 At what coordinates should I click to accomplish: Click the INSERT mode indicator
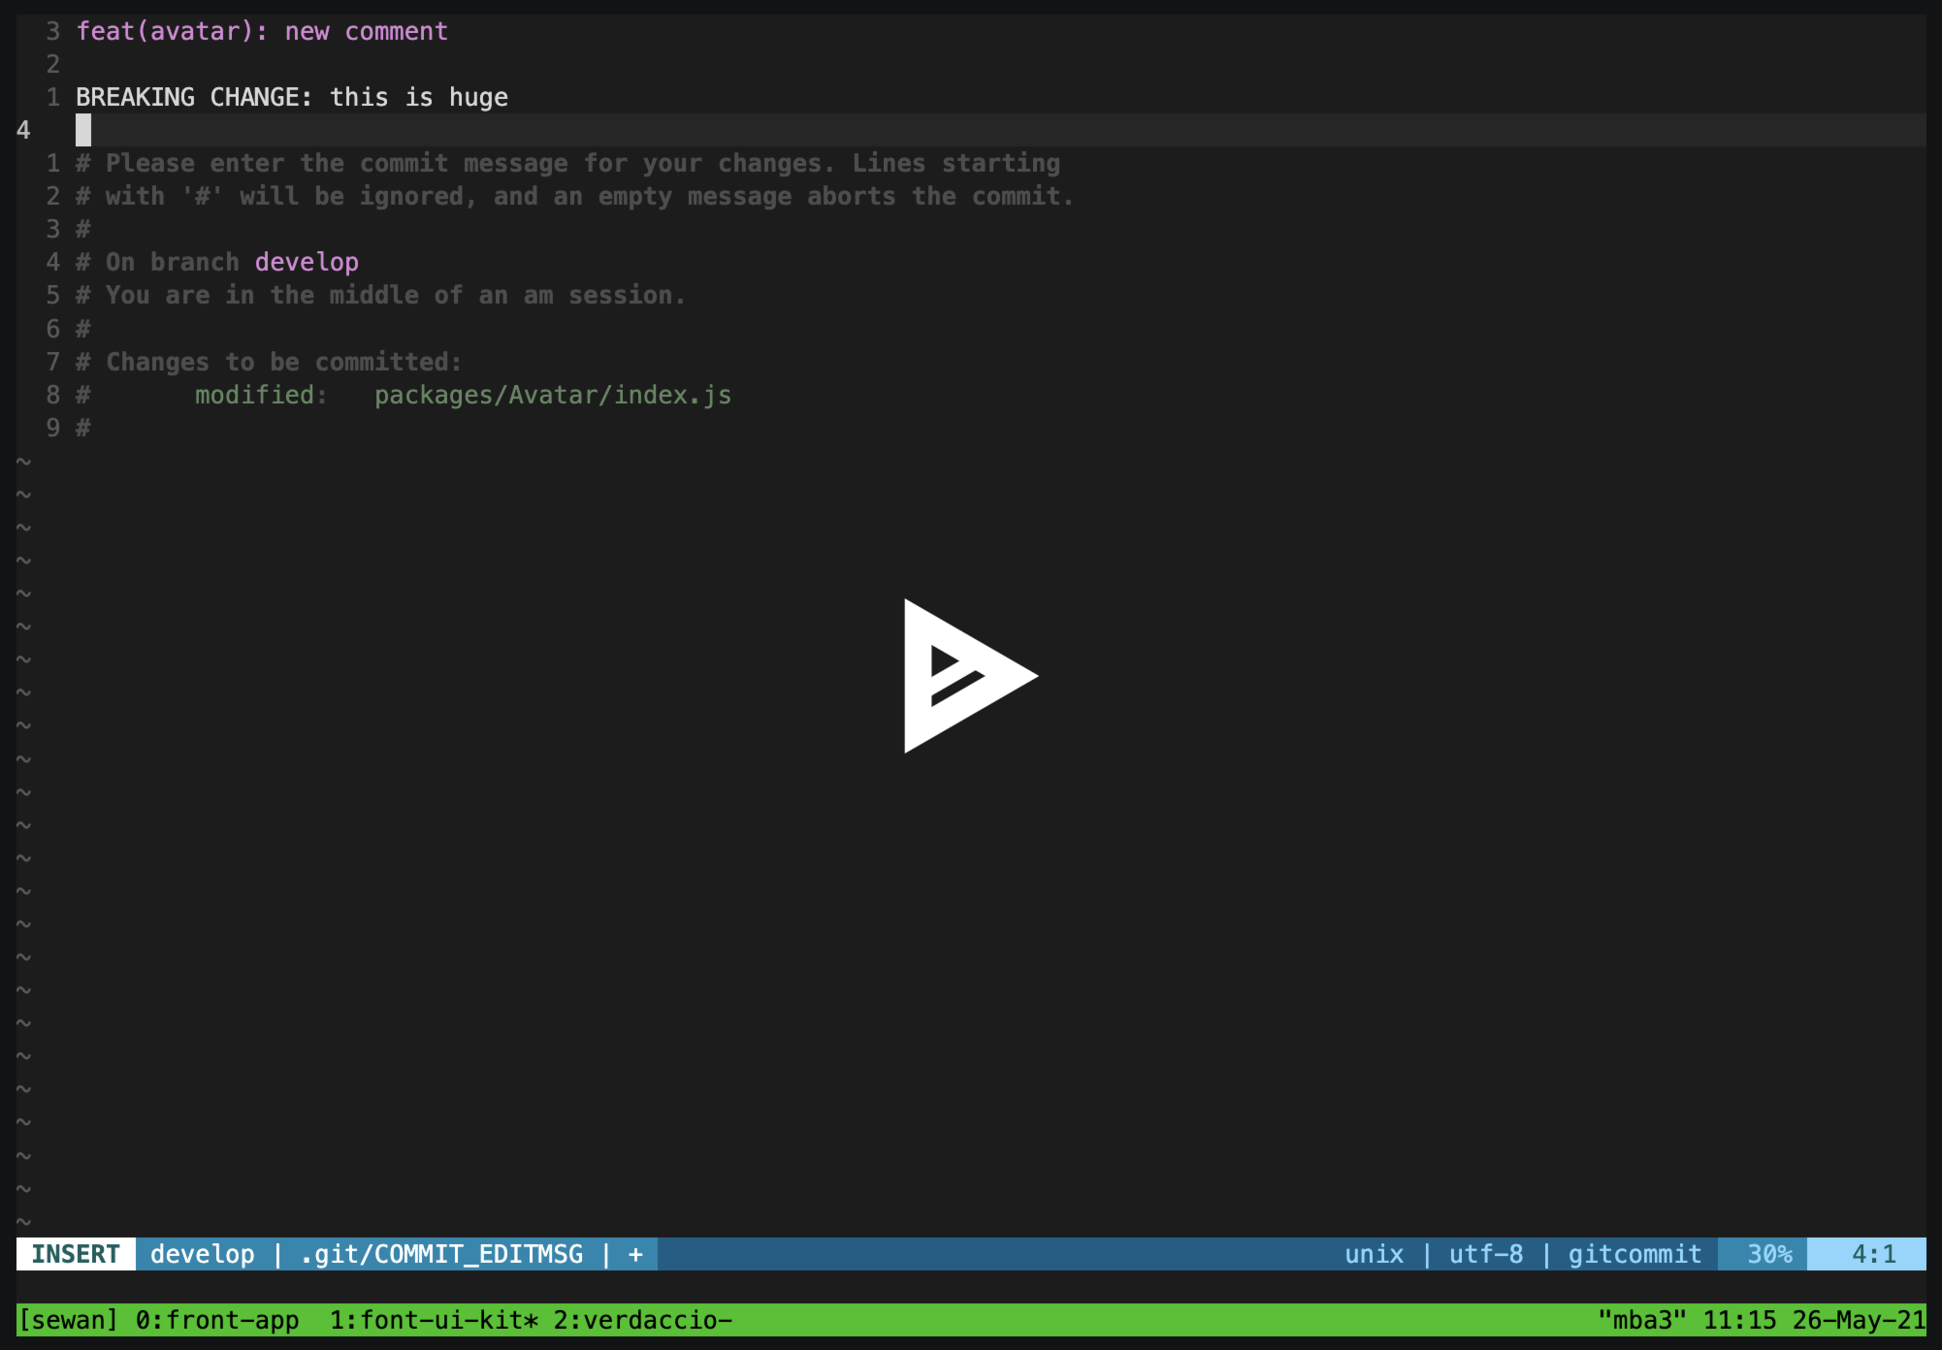click(75, 1254)
